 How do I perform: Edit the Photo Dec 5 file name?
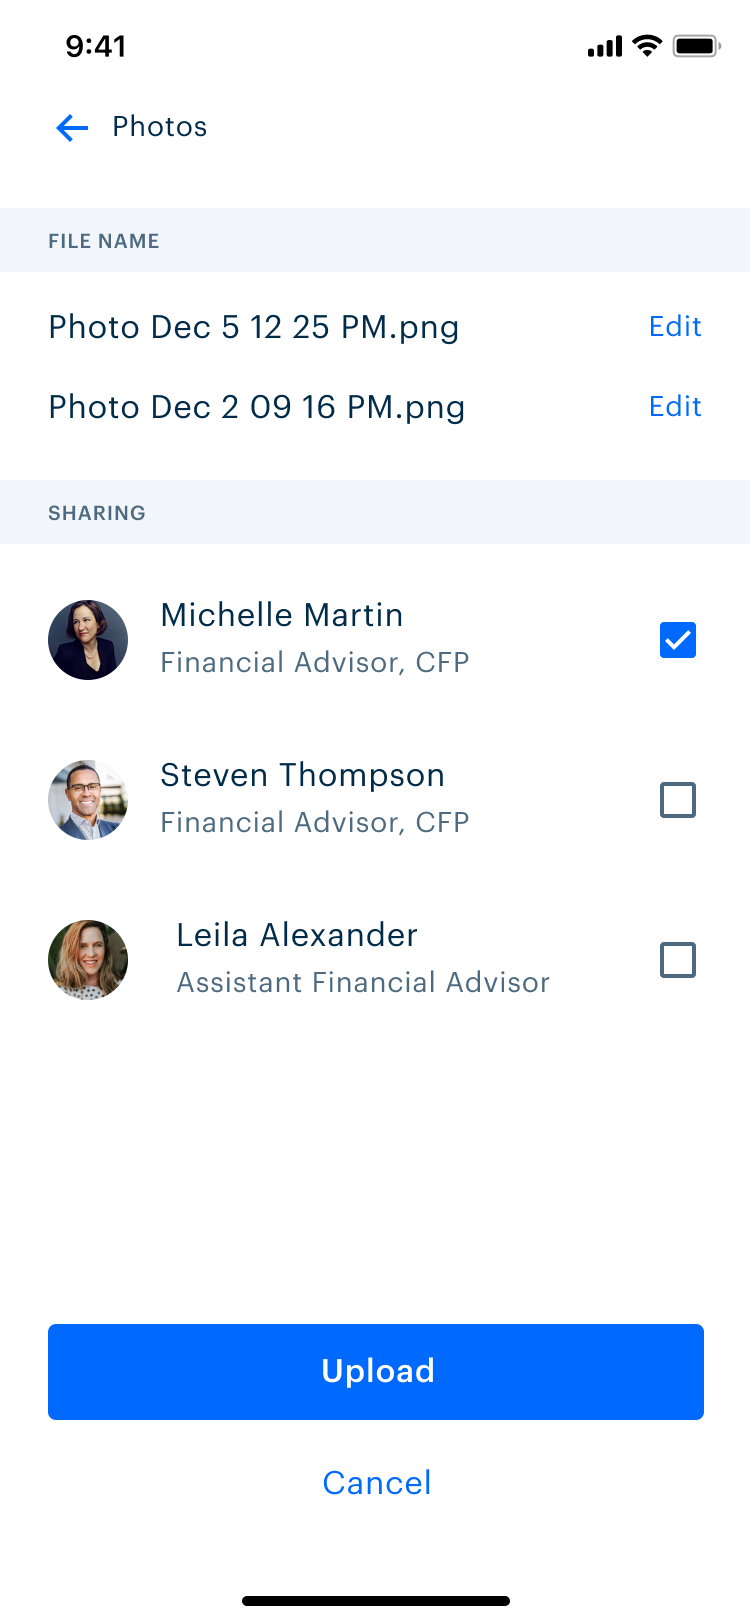click(x=675, y=327)
